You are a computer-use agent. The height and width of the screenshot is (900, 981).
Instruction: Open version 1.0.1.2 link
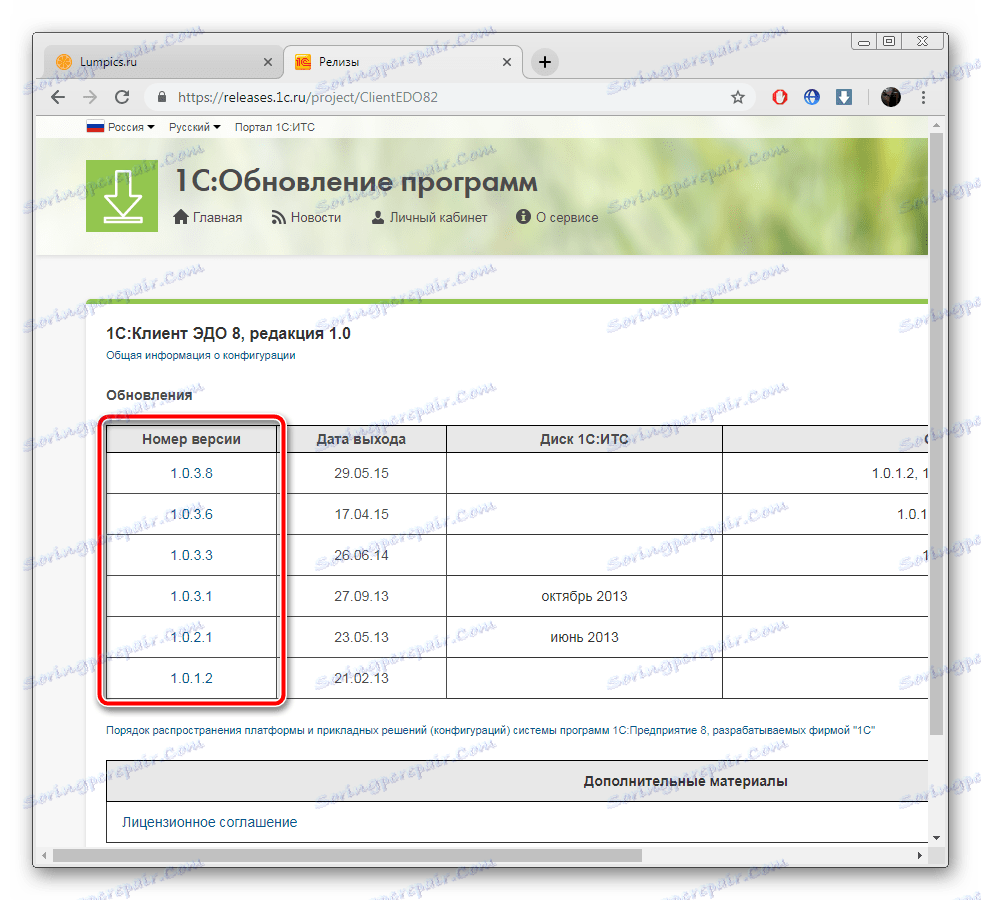(x=191, y=678)
